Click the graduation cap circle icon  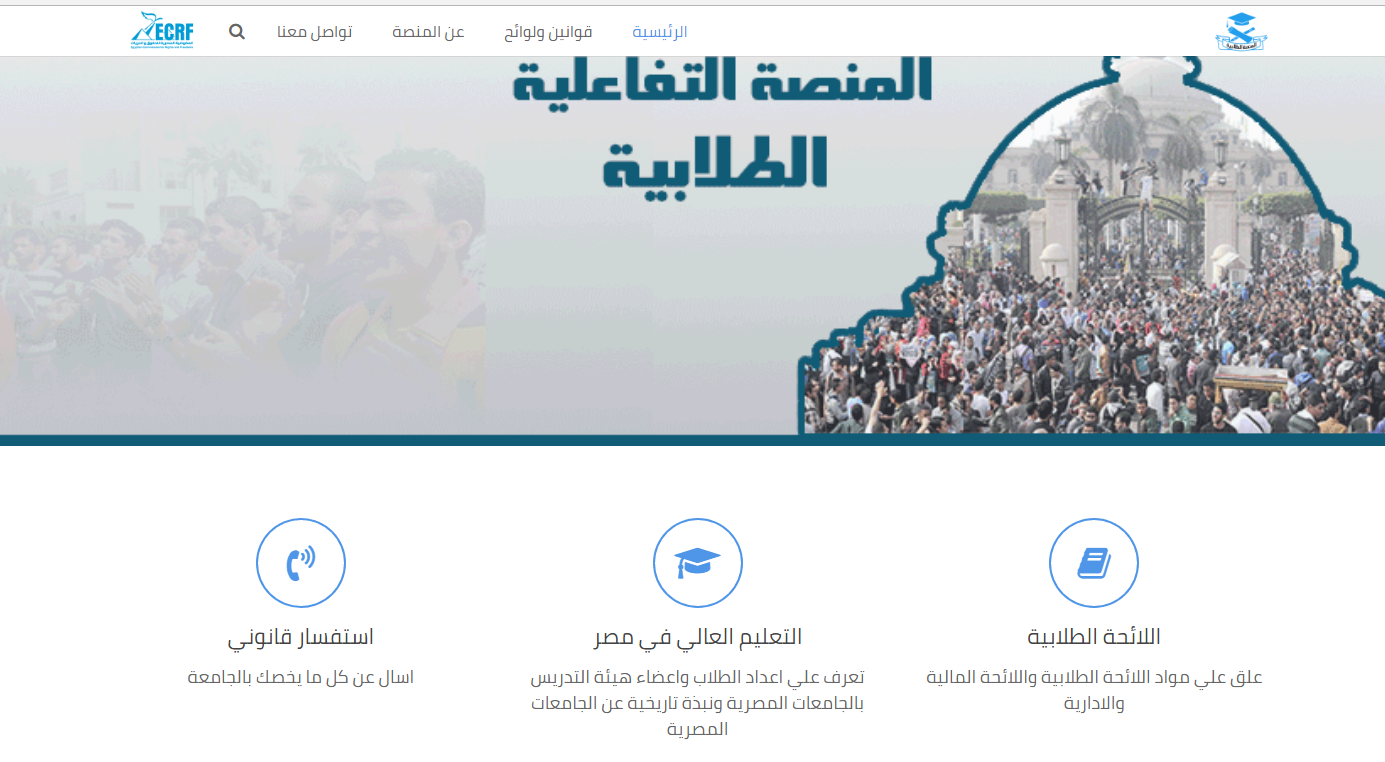tap(697, 563)
